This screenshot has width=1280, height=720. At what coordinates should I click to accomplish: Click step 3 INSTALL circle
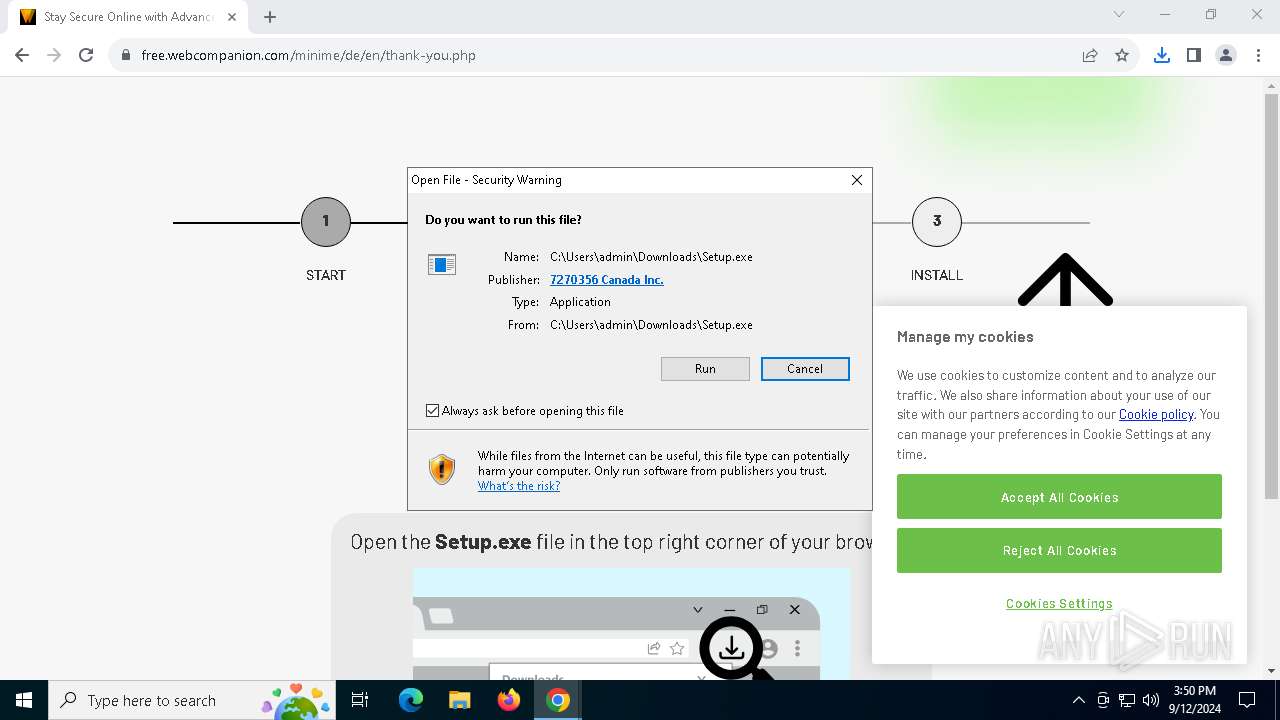[937, 222]
